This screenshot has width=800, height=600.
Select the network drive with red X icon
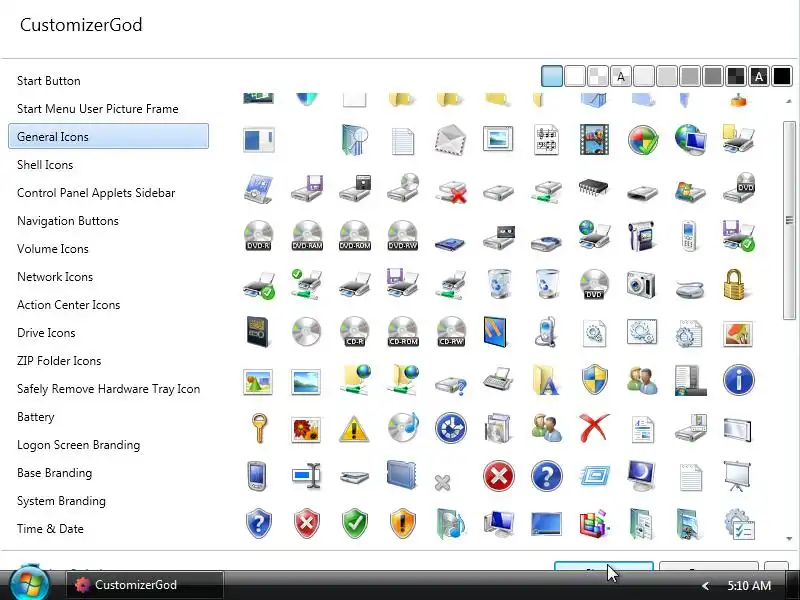pos(452,191)
